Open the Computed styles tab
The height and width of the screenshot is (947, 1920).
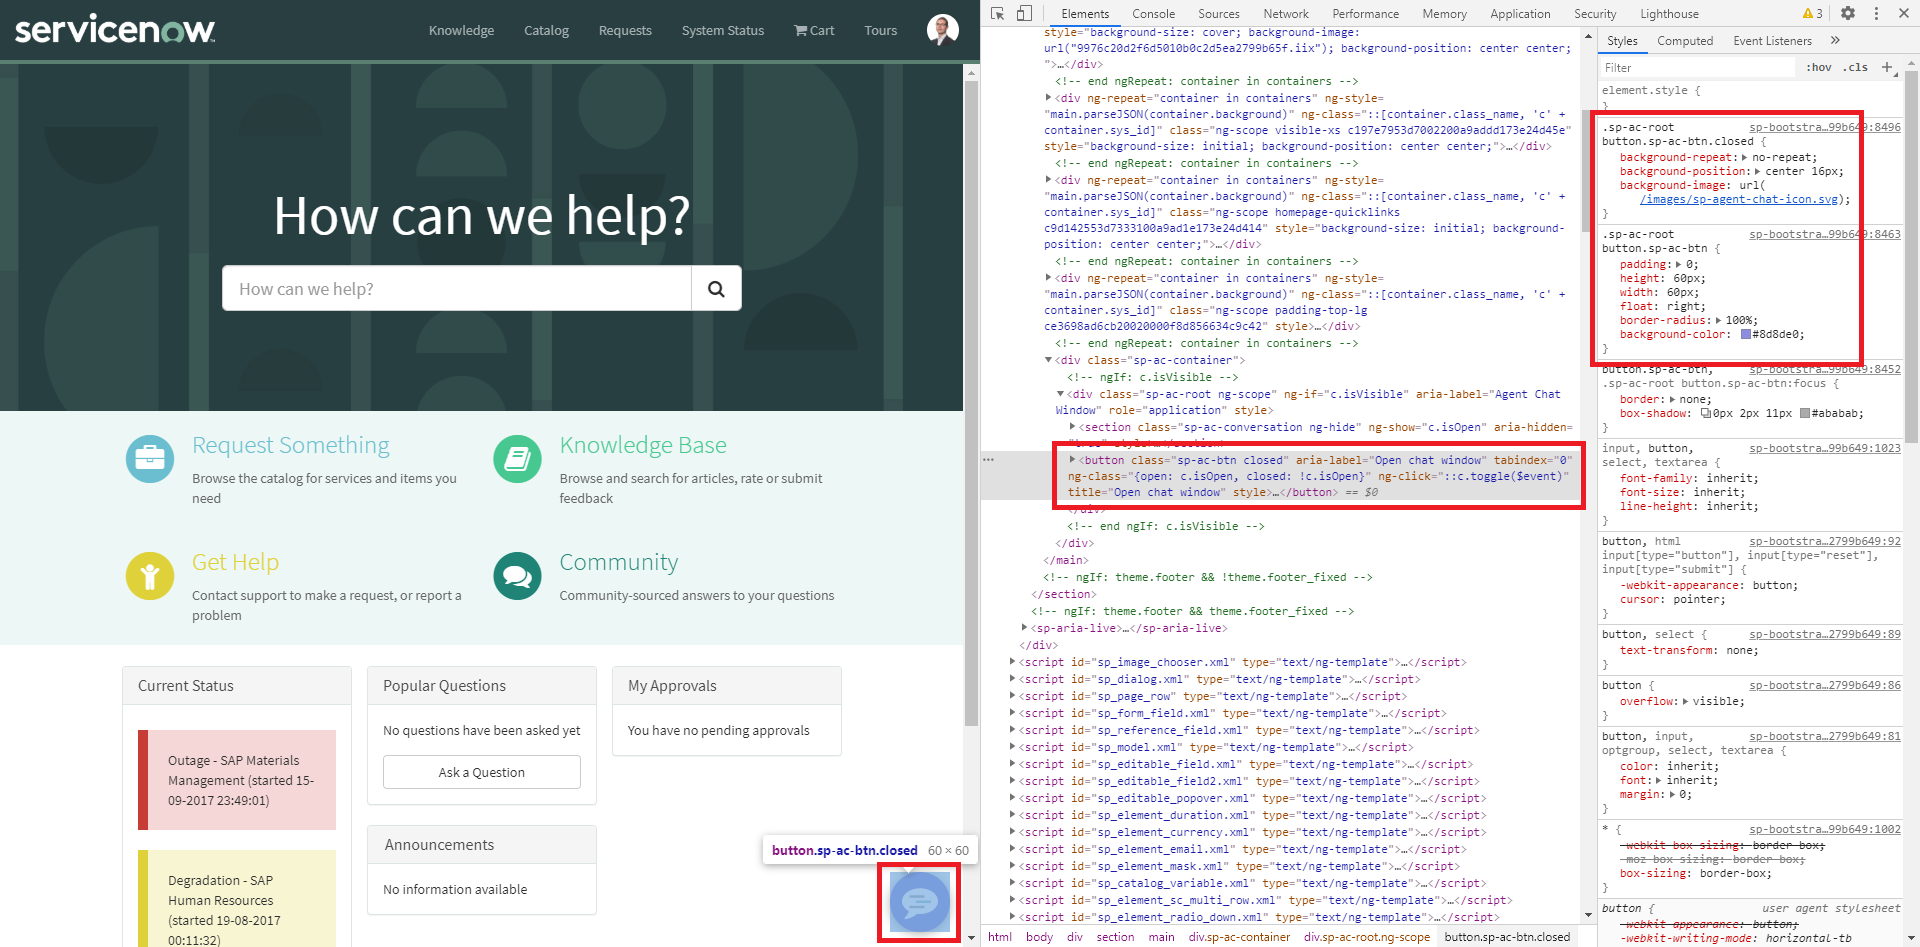(x=1685, y=40)
